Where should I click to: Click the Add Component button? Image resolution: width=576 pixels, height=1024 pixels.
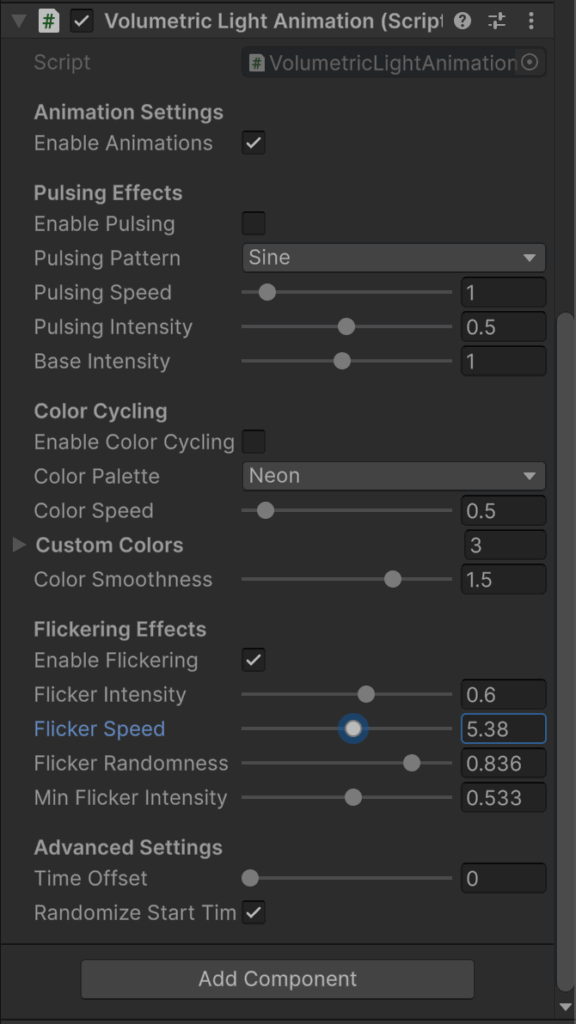point(278,979)
